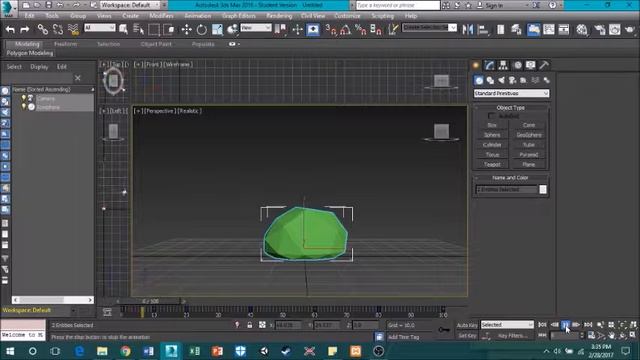Select the Select and Rotate tool
The width and height of the screenshot is (640, 360).
click(x=202, y=29)
